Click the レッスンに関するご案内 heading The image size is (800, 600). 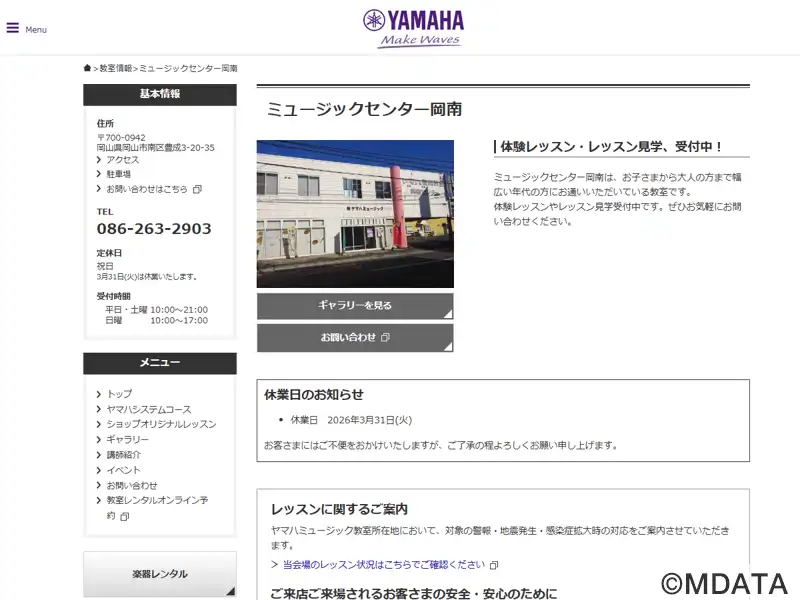pyautogui.click(x=339, y=509)
